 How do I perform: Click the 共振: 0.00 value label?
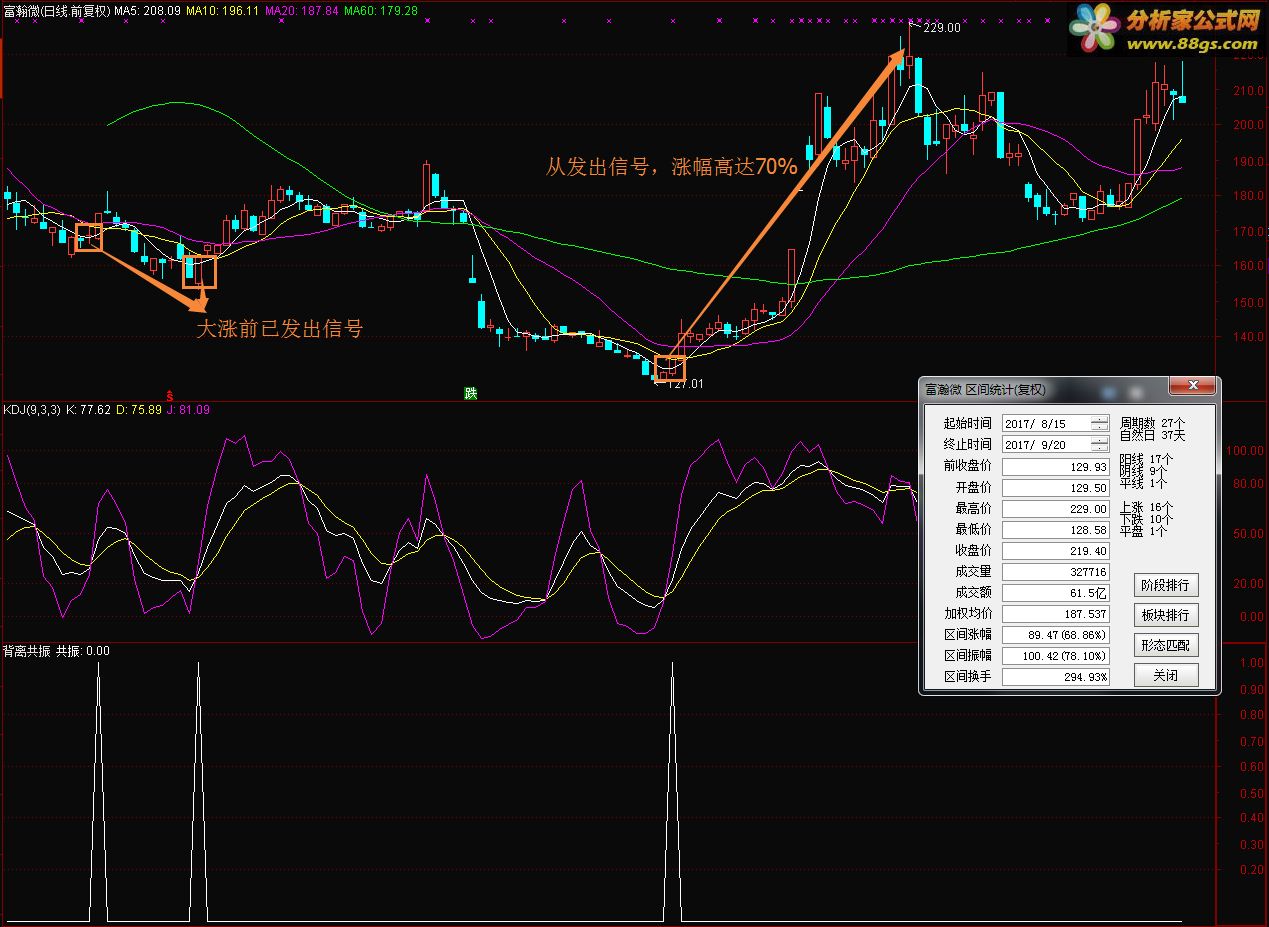point(83,651)
